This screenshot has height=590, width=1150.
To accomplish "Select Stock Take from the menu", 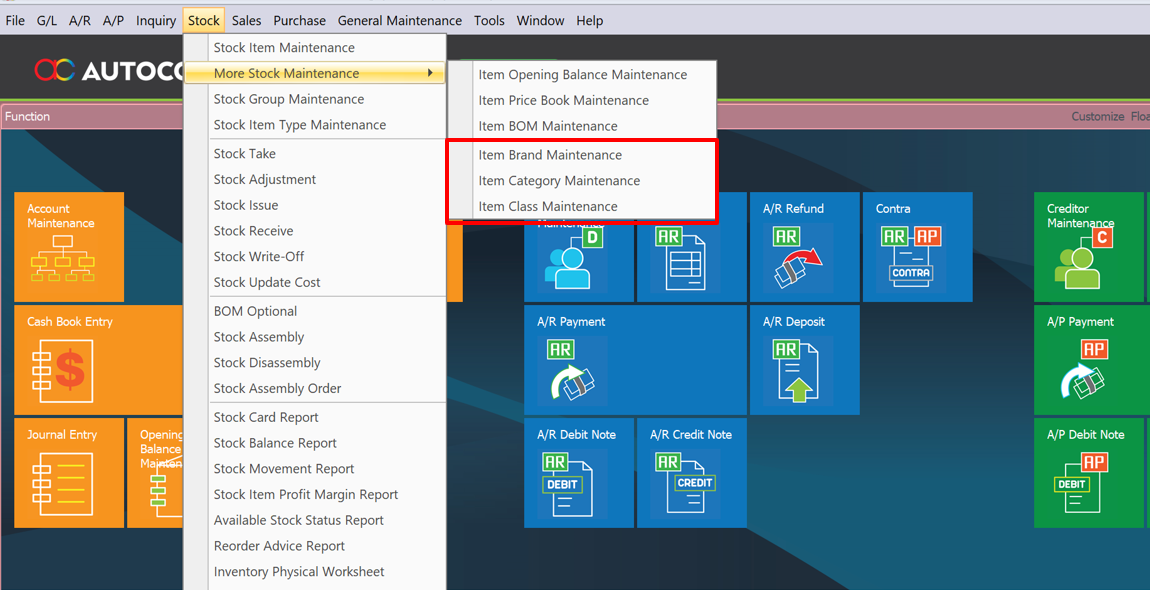I will (x=315, y=153).
